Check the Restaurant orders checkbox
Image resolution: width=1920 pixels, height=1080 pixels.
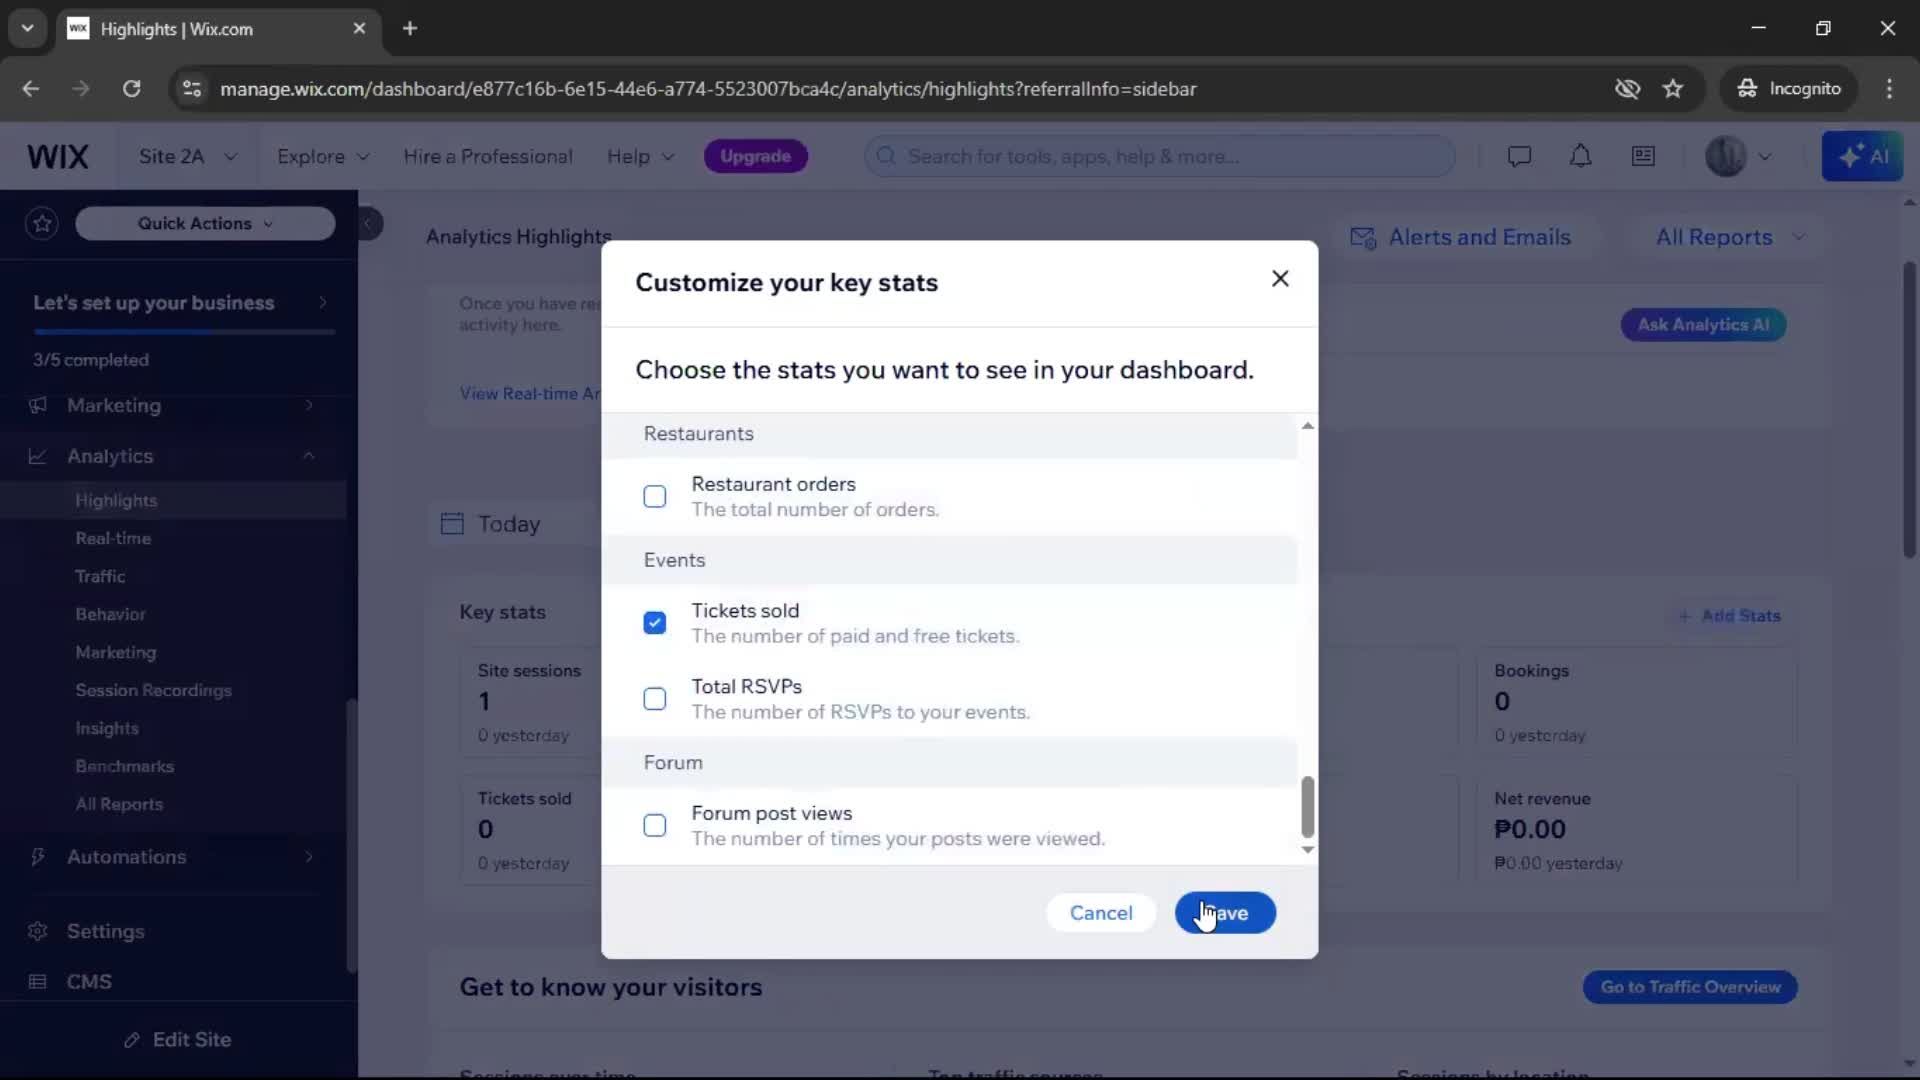click(655, 497)
